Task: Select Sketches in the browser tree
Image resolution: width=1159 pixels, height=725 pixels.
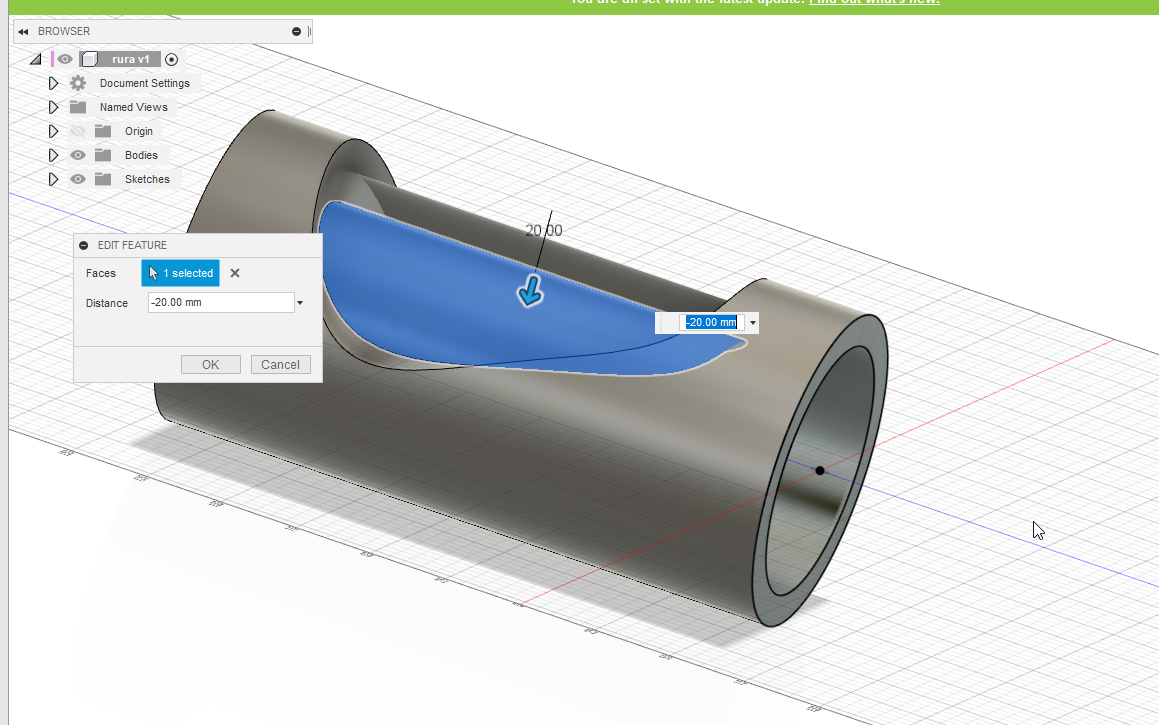Action: (x=147, y=180)
